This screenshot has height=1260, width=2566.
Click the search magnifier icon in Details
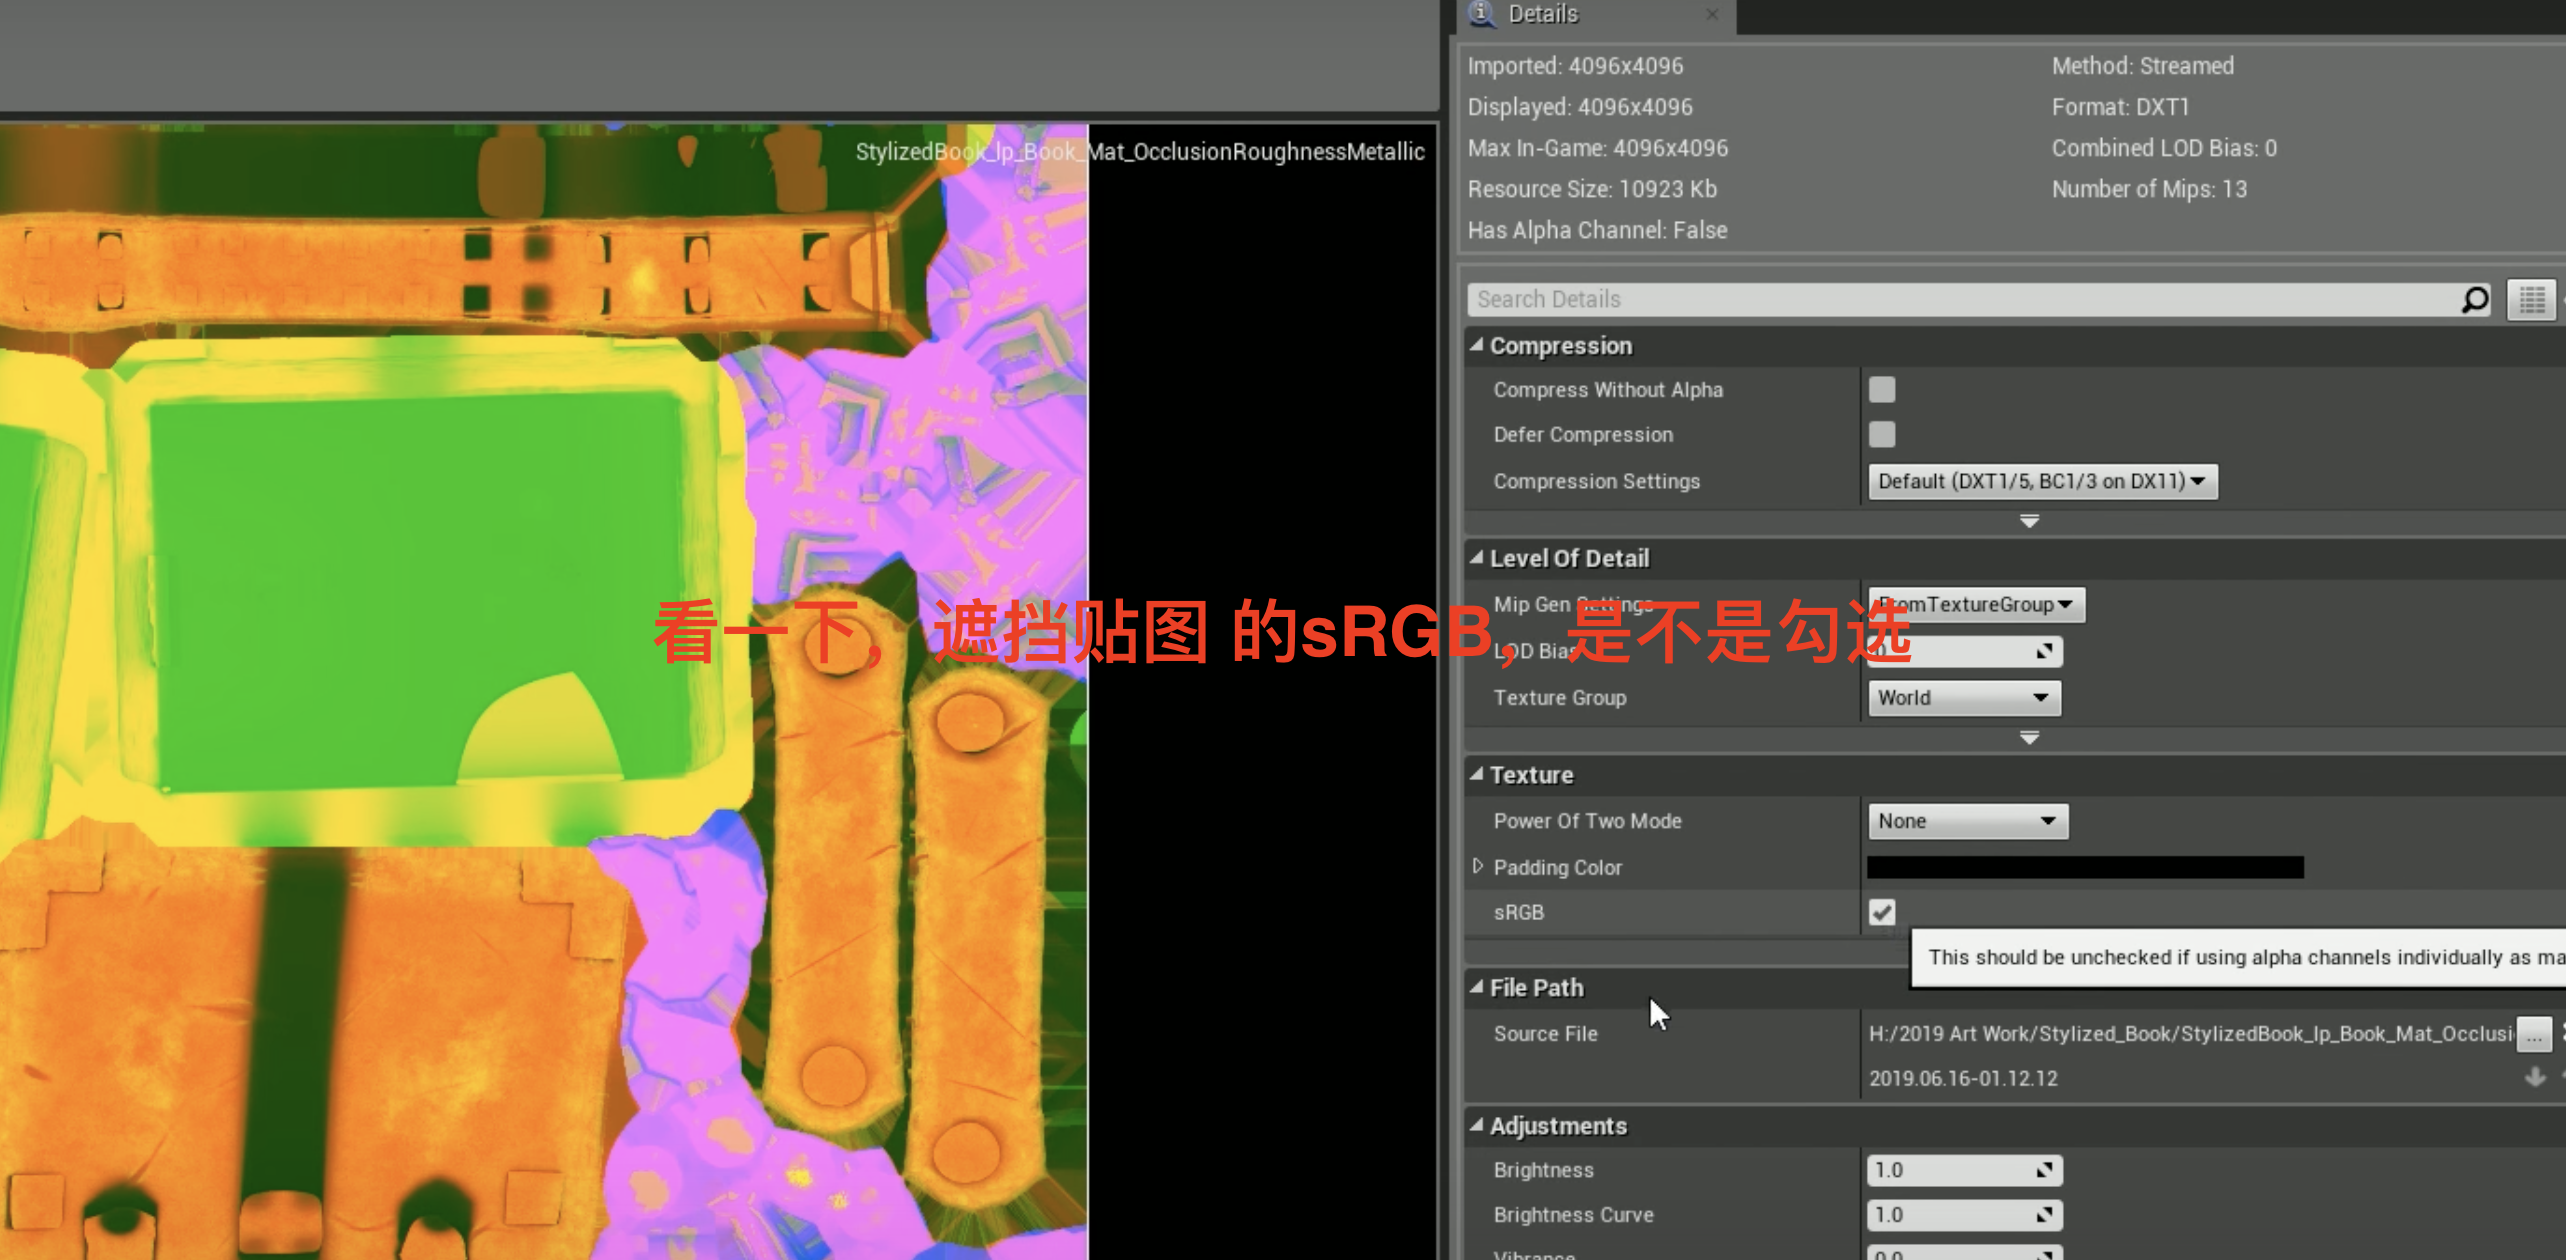tap(2474, 300)
